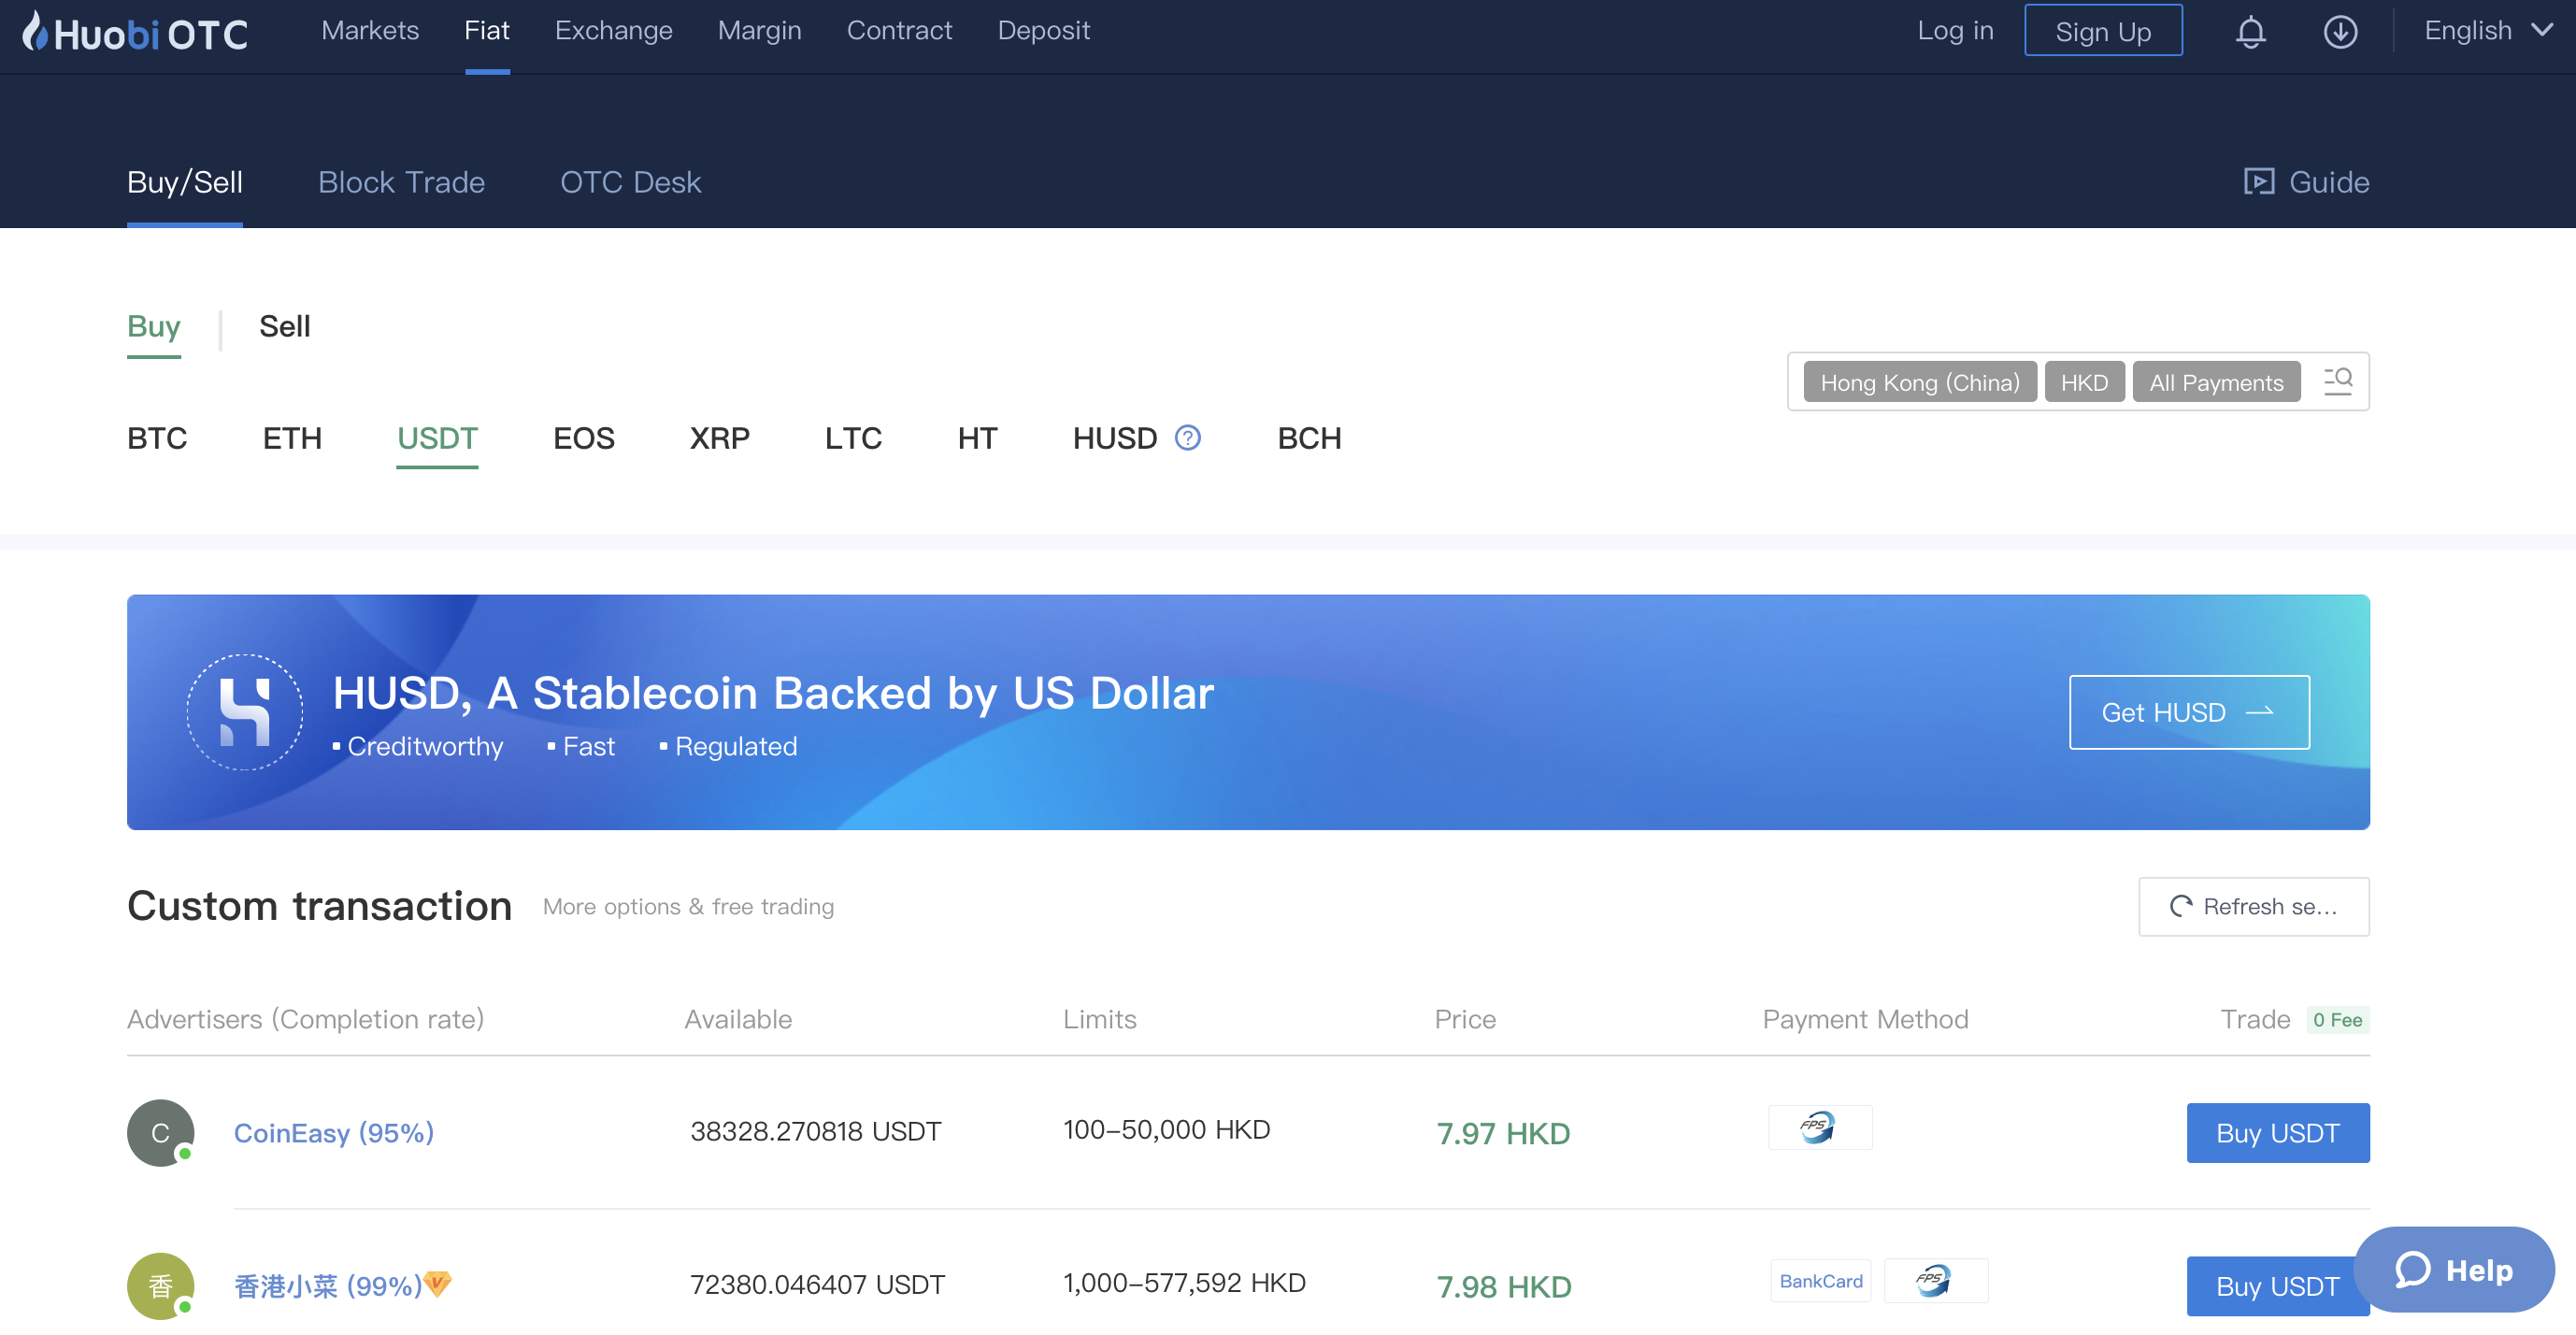The image size is (2576, 1335).
Task: Click the Payment Method column header
Action: tap(1865, 1018)
